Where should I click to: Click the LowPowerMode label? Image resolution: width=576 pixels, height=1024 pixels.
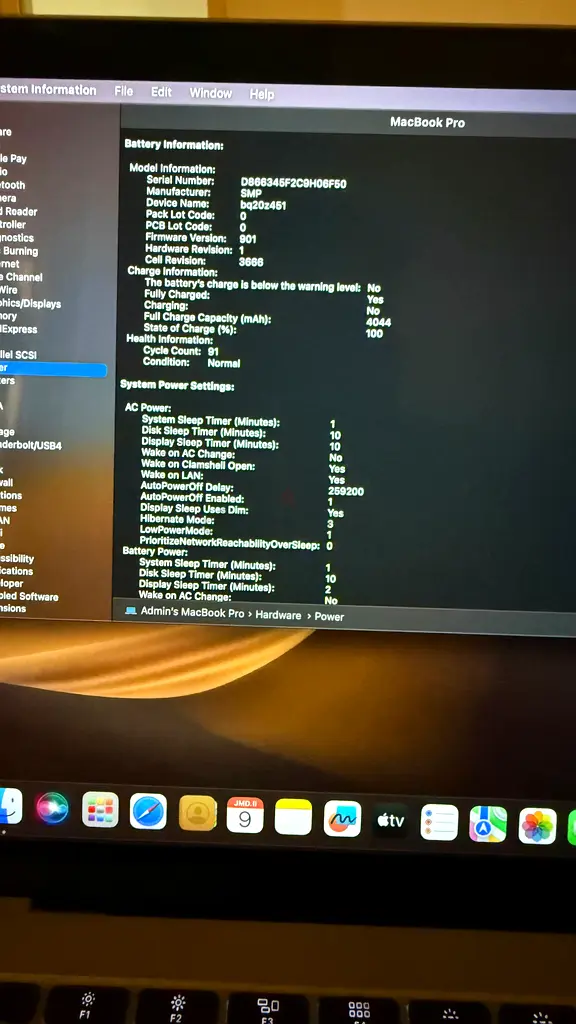[176, 531]
